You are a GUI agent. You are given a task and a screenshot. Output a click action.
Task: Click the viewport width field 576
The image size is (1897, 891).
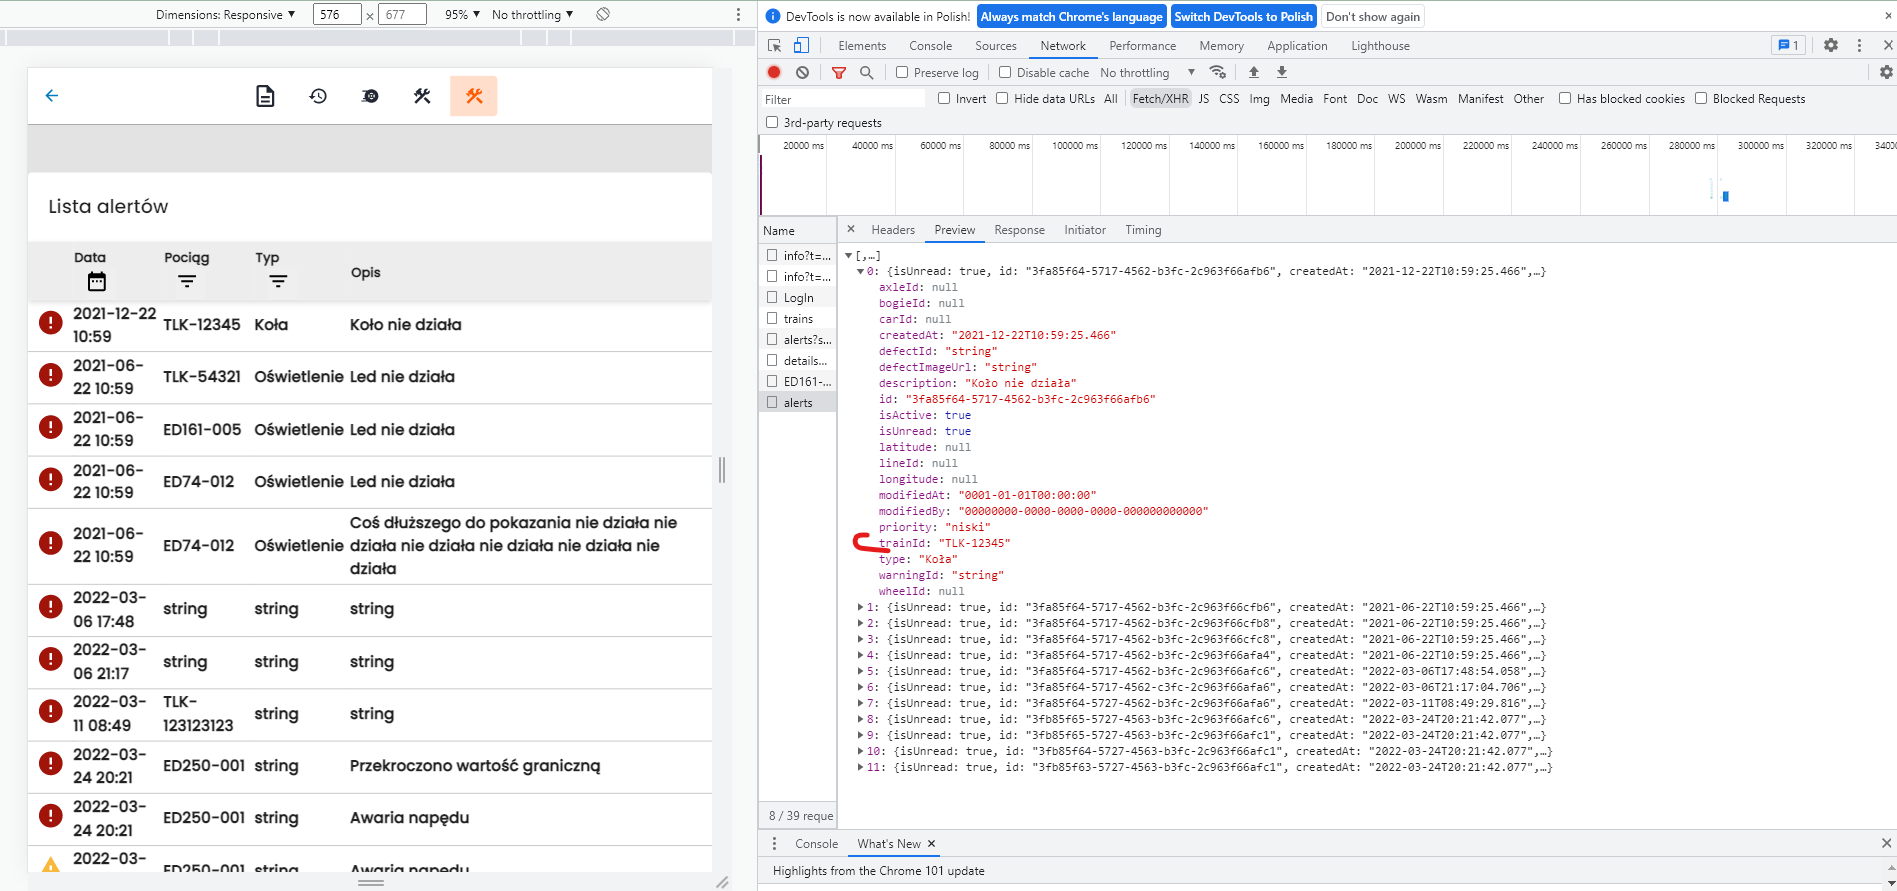(x=337, y=14)
